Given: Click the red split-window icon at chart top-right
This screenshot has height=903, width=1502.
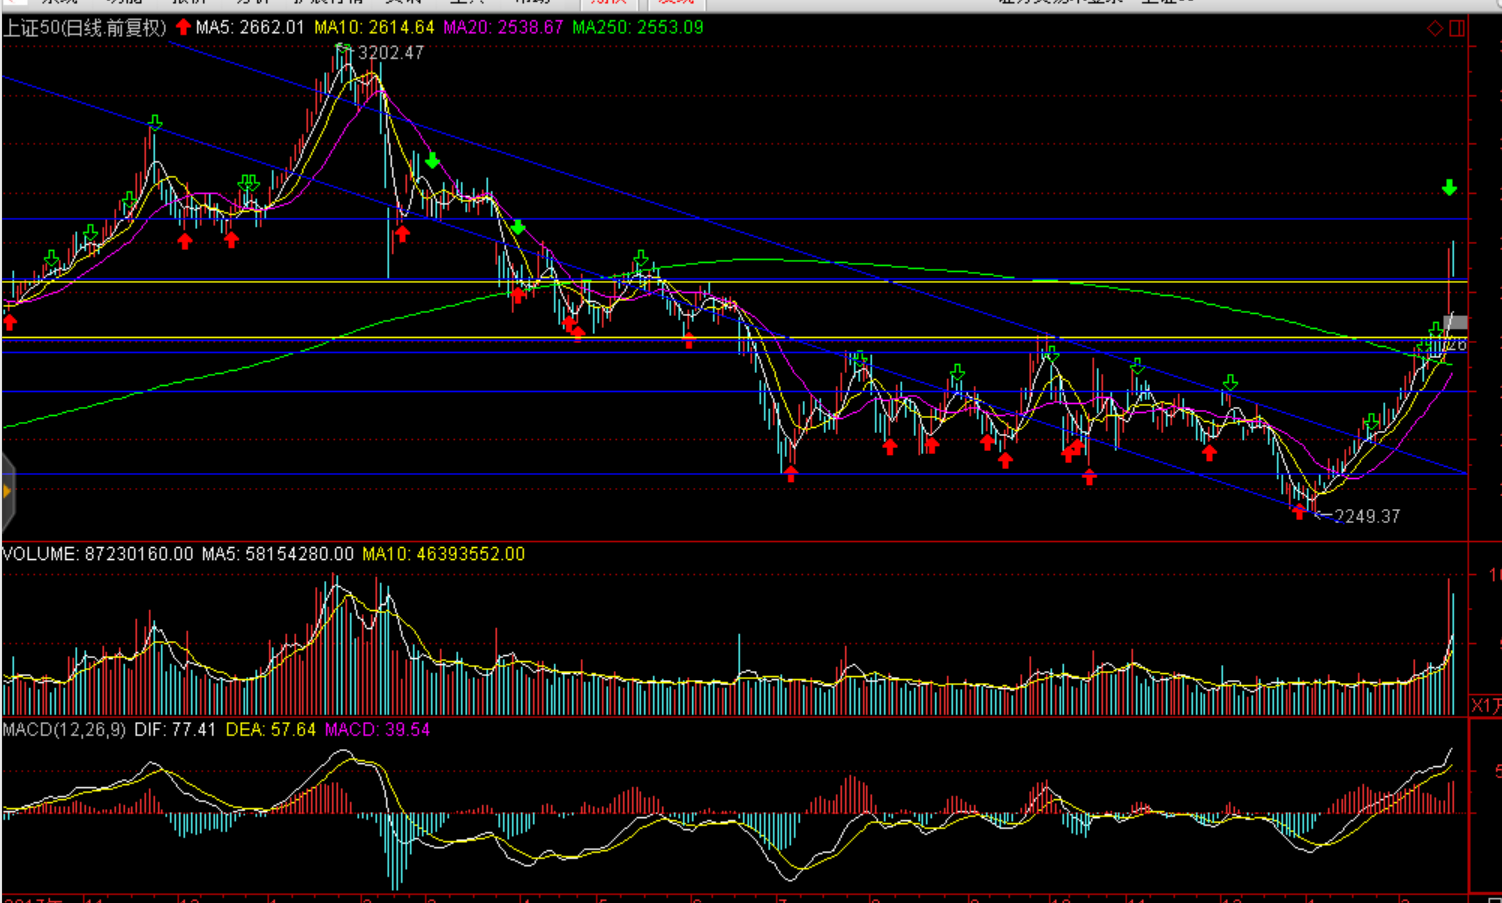Looking at the screenshot, I should pyautogui.click(x=1457, y=28).
